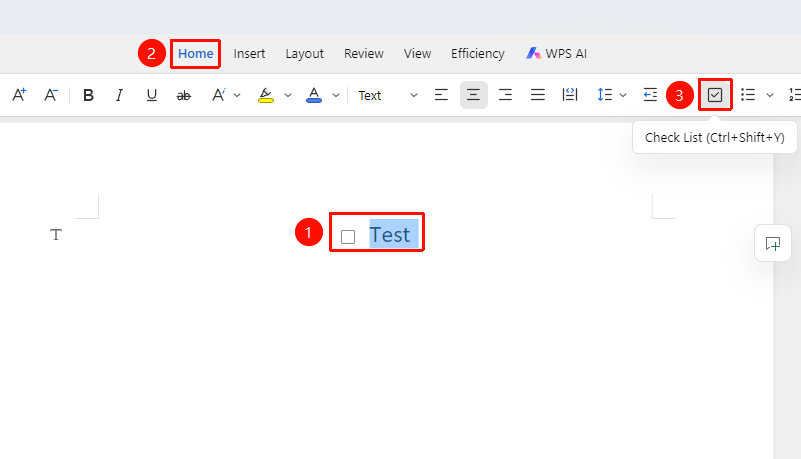Expand the line spacing options arrow
Screen dimensions: 801x459
point(623,95)
